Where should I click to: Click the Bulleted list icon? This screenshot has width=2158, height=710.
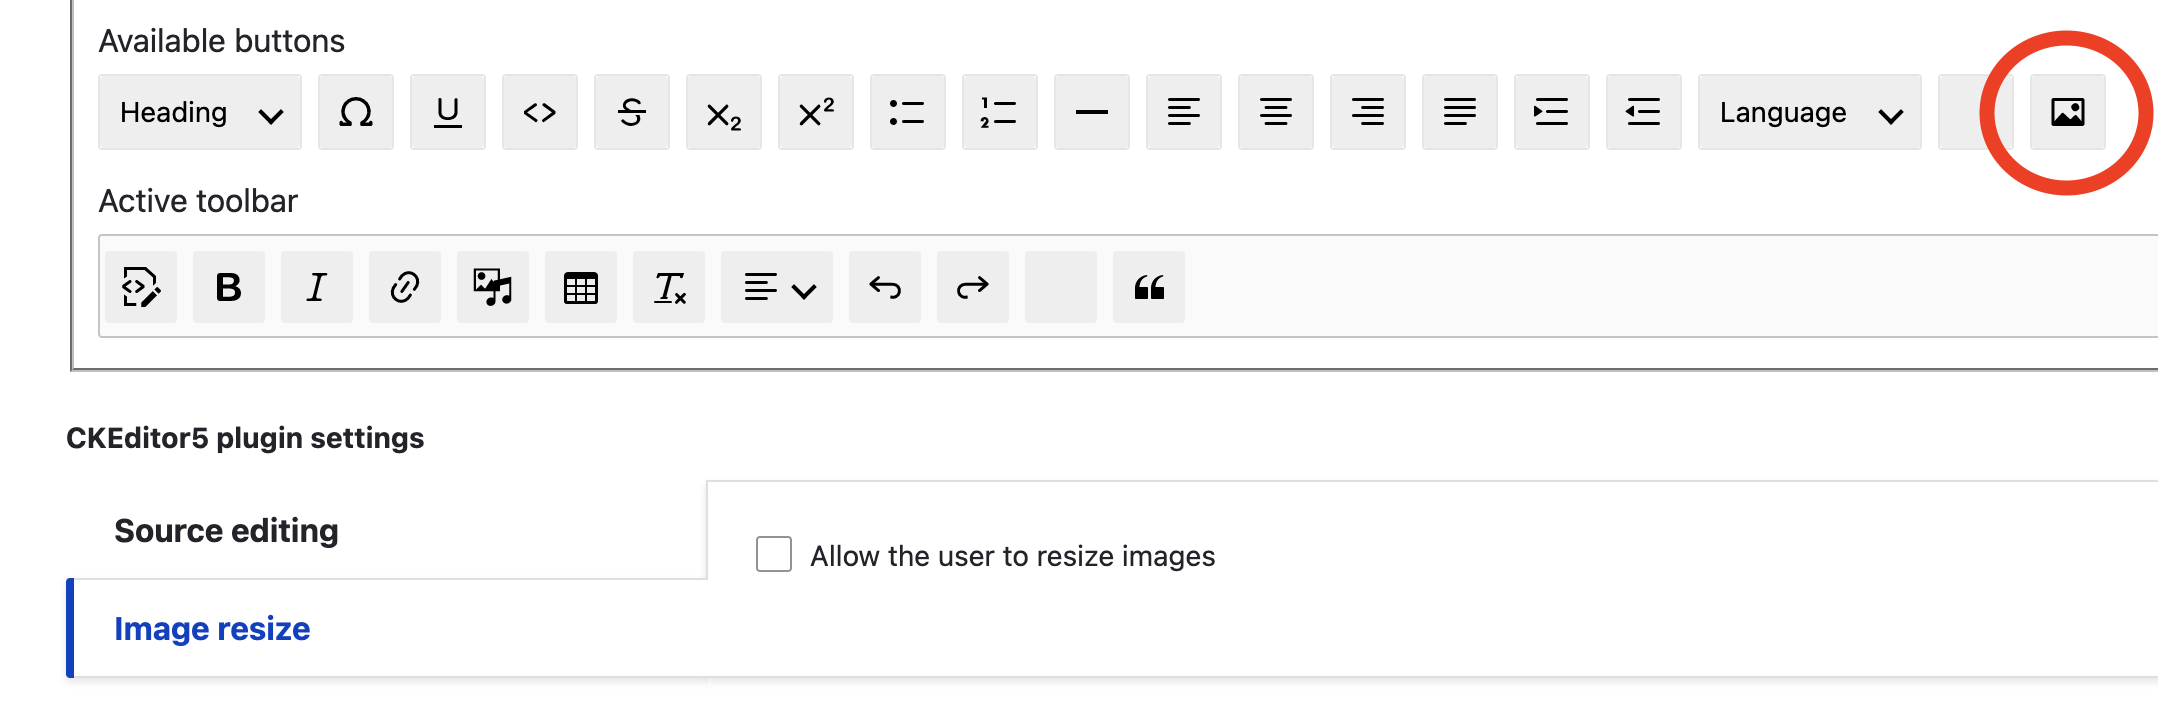point(907,112)
